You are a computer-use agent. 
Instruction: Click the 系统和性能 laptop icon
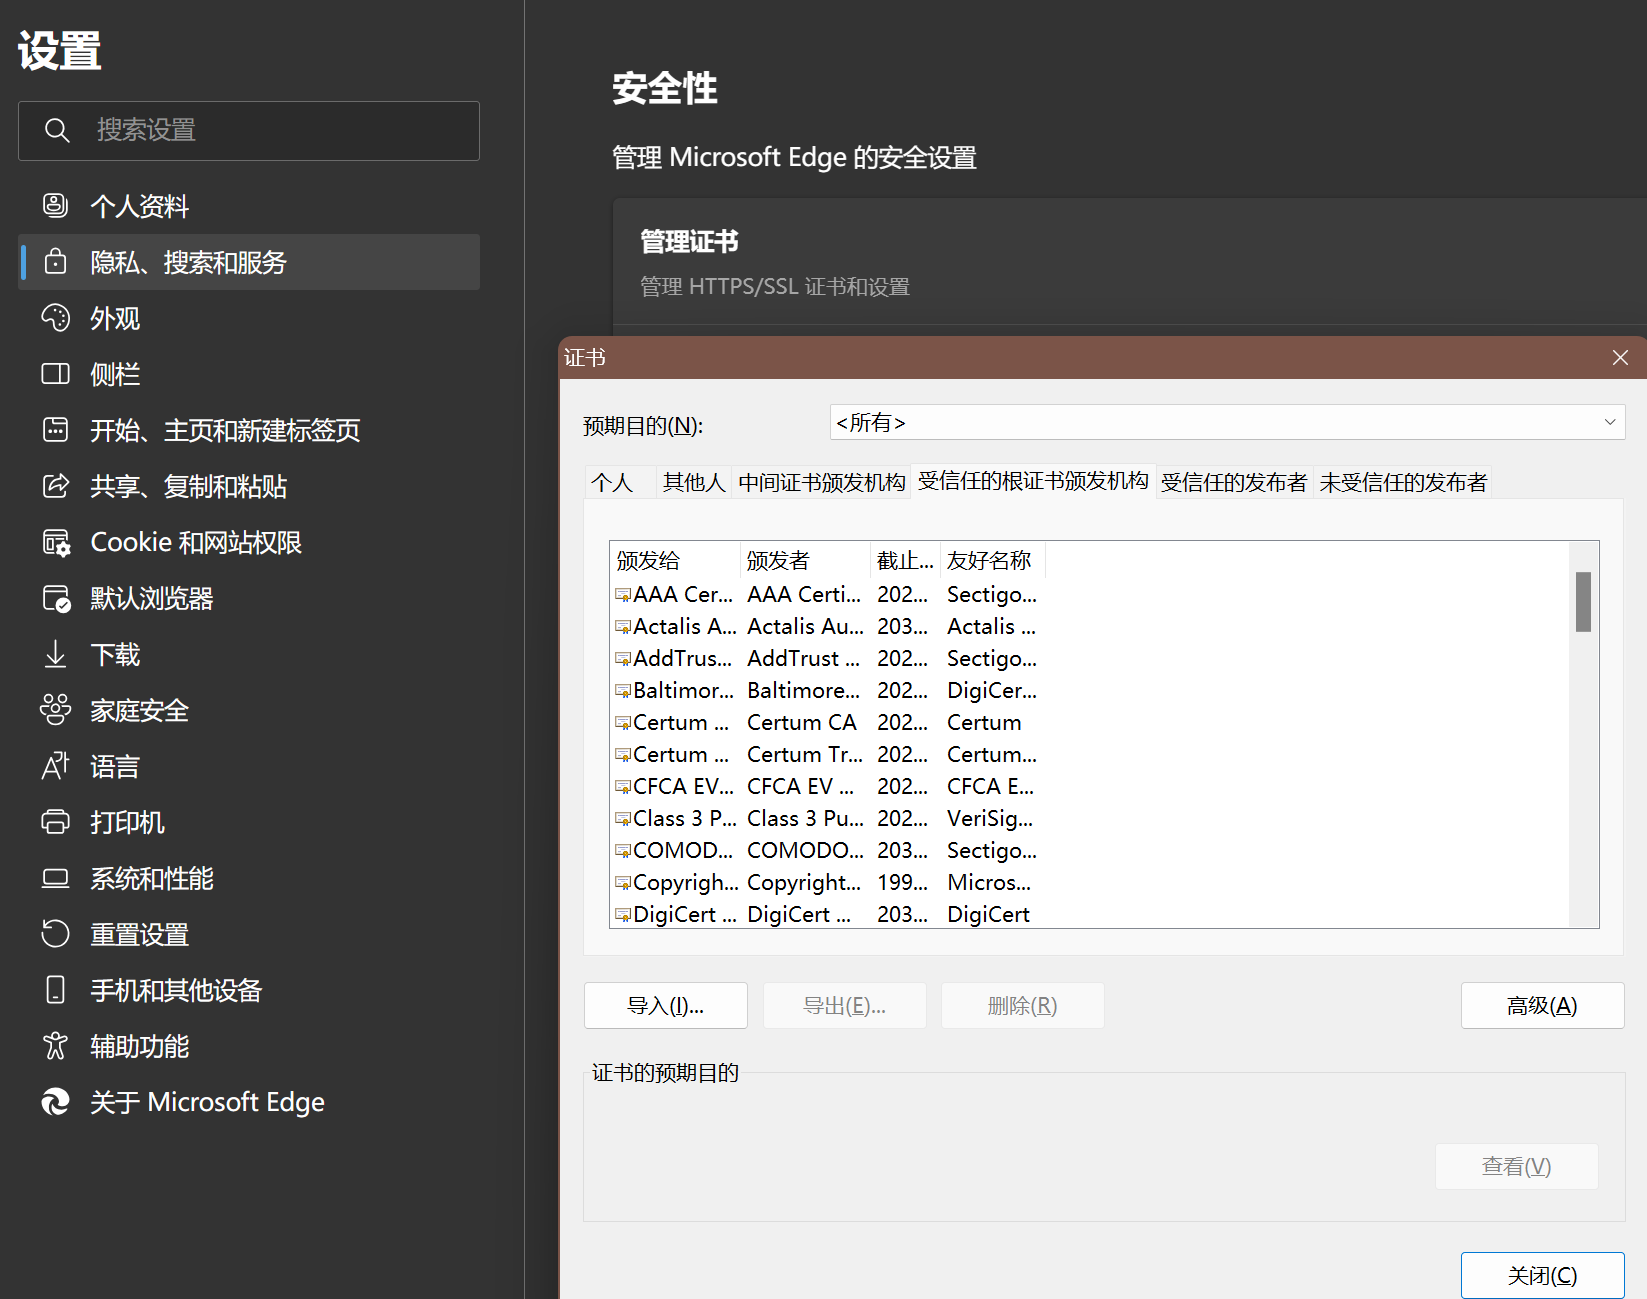click(x=55, y=878)
